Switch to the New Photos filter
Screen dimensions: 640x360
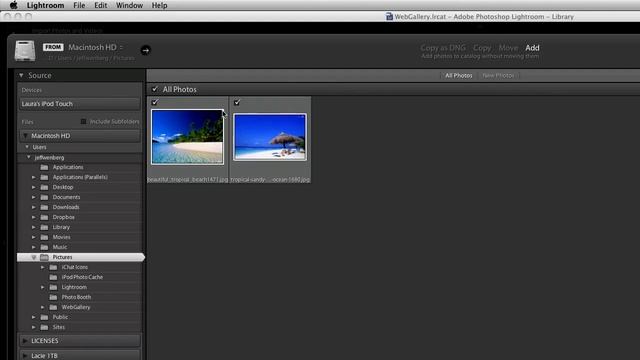[x=498, y=76]
